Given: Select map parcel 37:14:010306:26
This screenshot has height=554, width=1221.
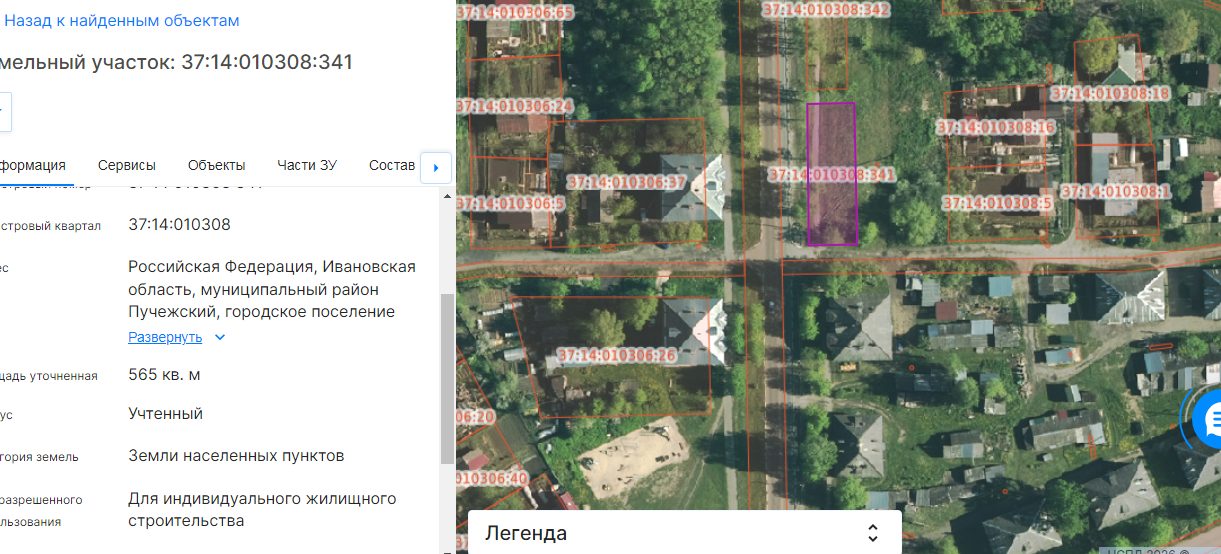Looking at the screenshot, I should tap(617, 355).
